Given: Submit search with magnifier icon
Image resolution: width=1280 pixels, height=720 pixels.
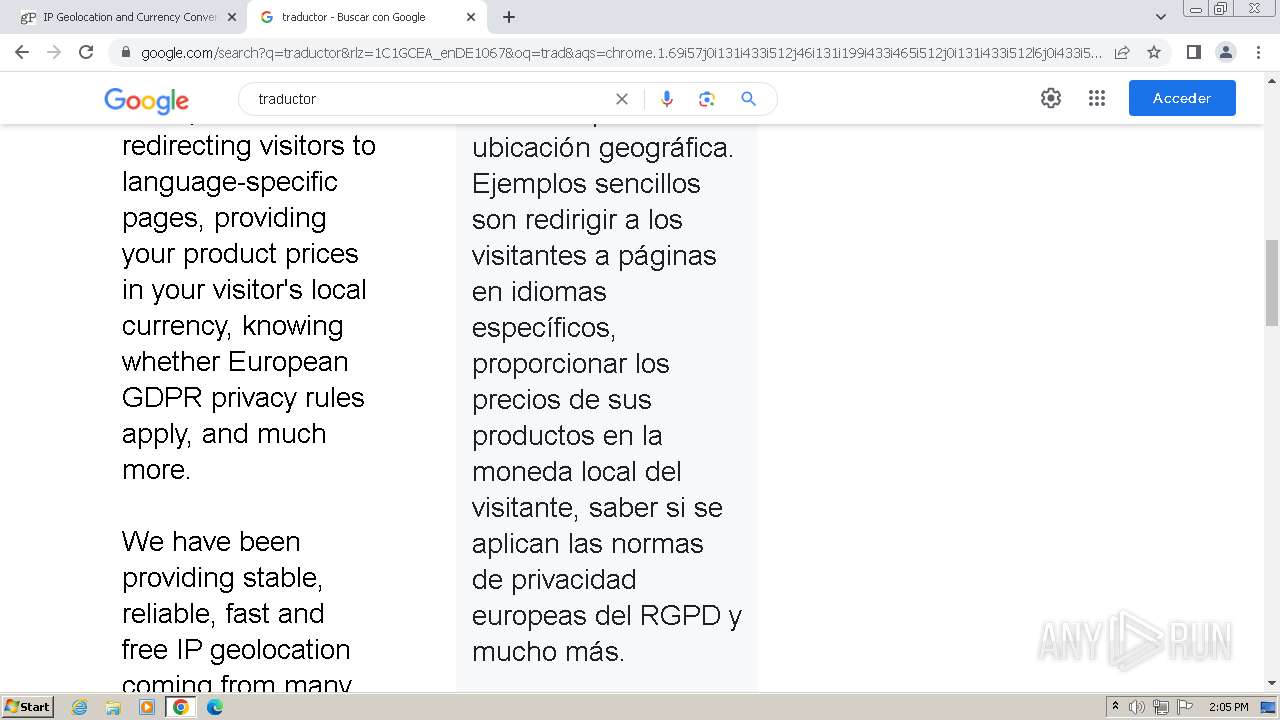Looking at the screenshot, I should click(x=748, y=99).
